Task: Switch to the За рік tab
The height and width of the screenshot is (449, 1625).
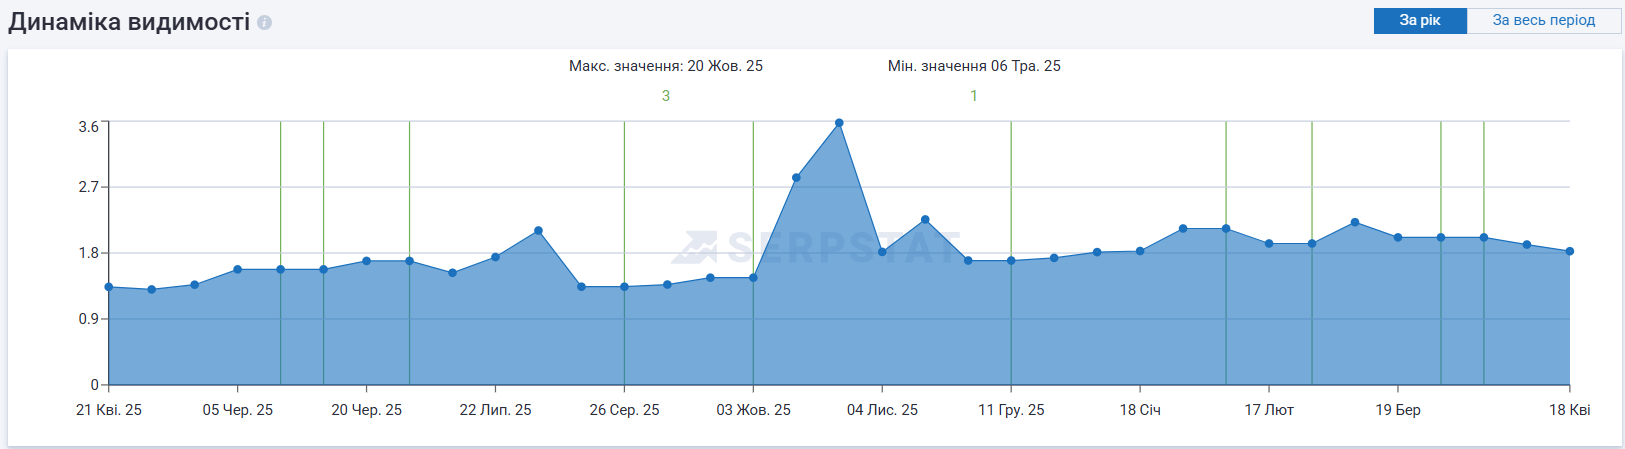Action: pos(1419,20)
